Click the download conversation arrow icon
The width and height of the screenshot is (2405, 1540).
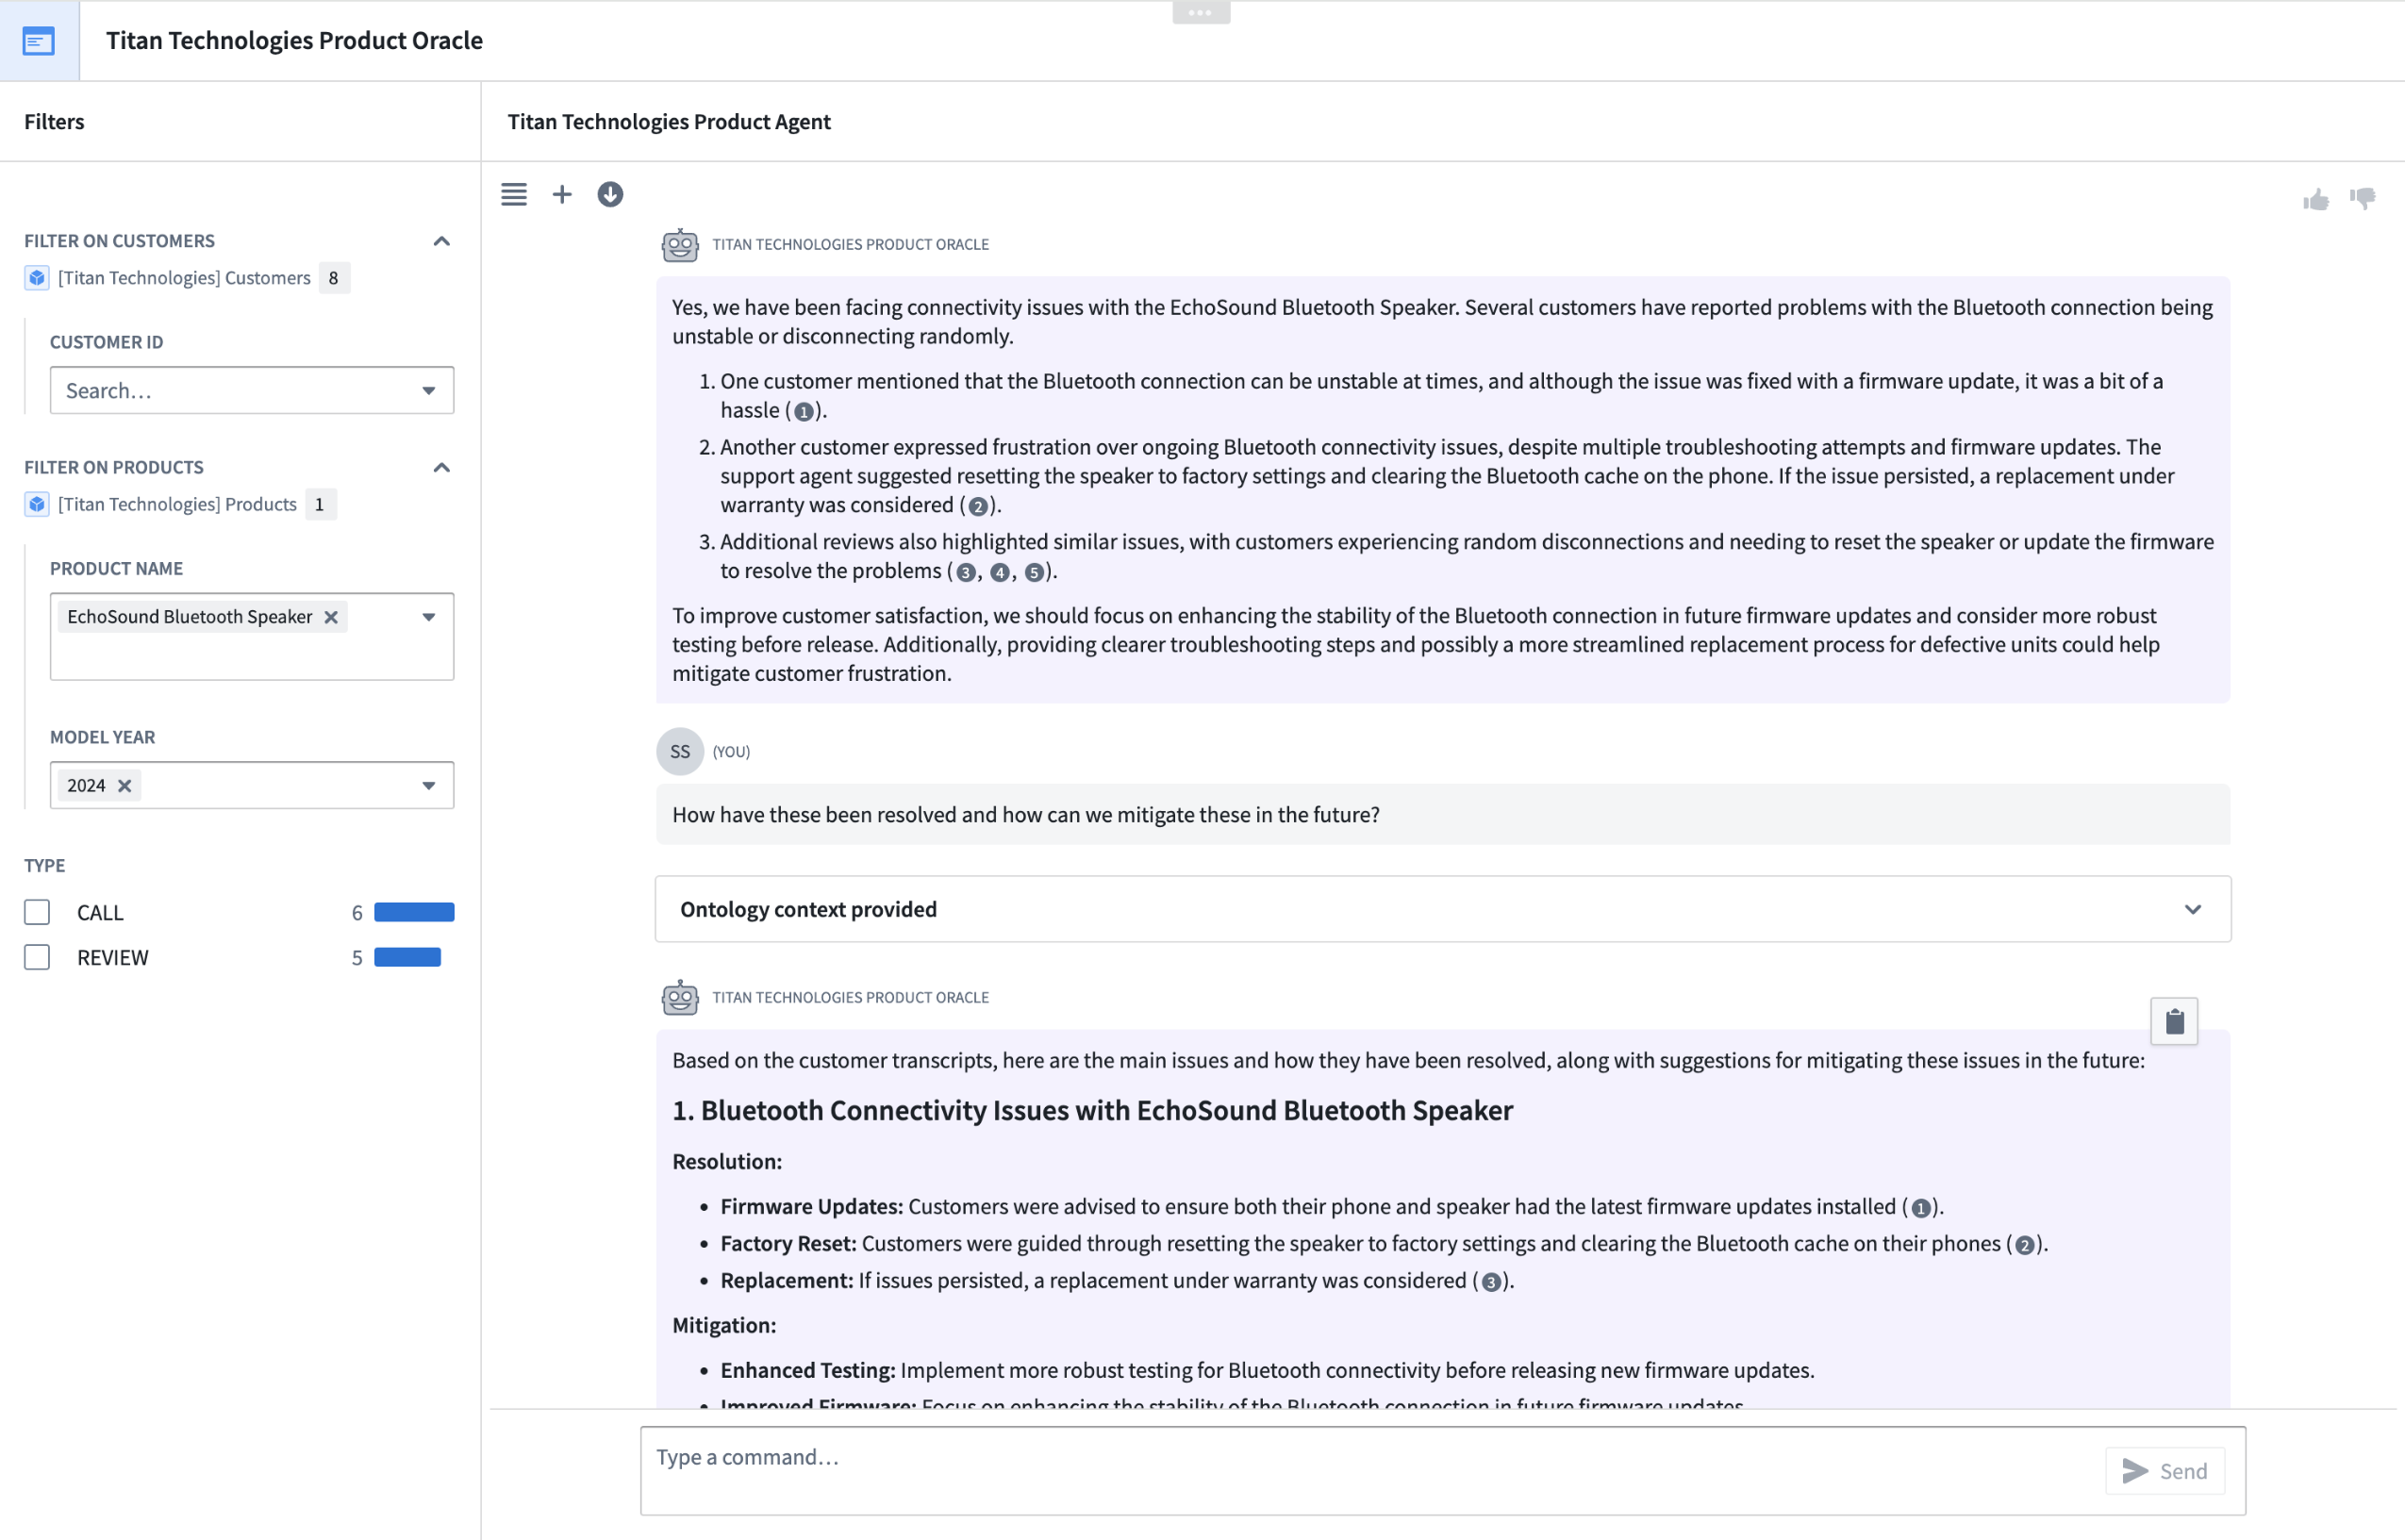point(610,194)
